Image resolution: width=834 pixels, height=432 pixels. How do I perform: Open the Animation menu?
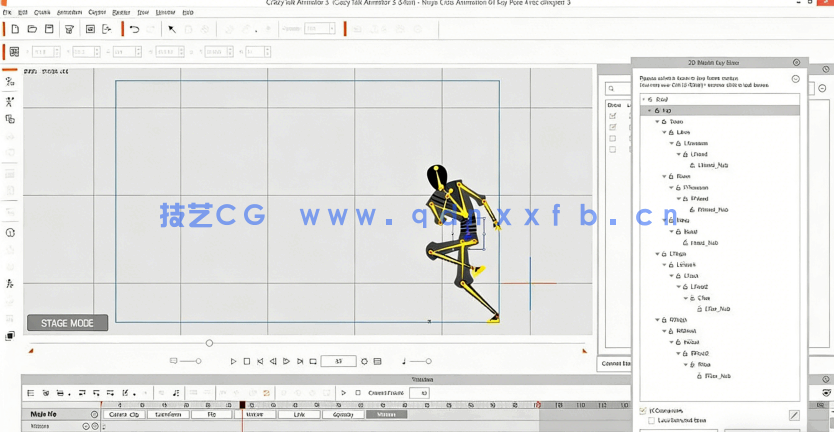(x=70, y=12)
